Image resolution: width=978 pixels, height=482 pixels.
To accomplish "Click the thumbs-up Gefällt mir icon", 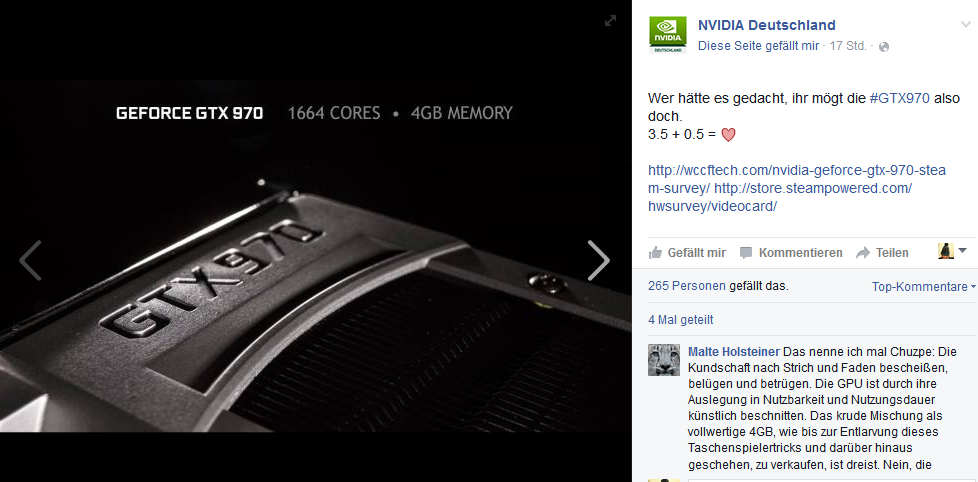I will click(655, 253).
